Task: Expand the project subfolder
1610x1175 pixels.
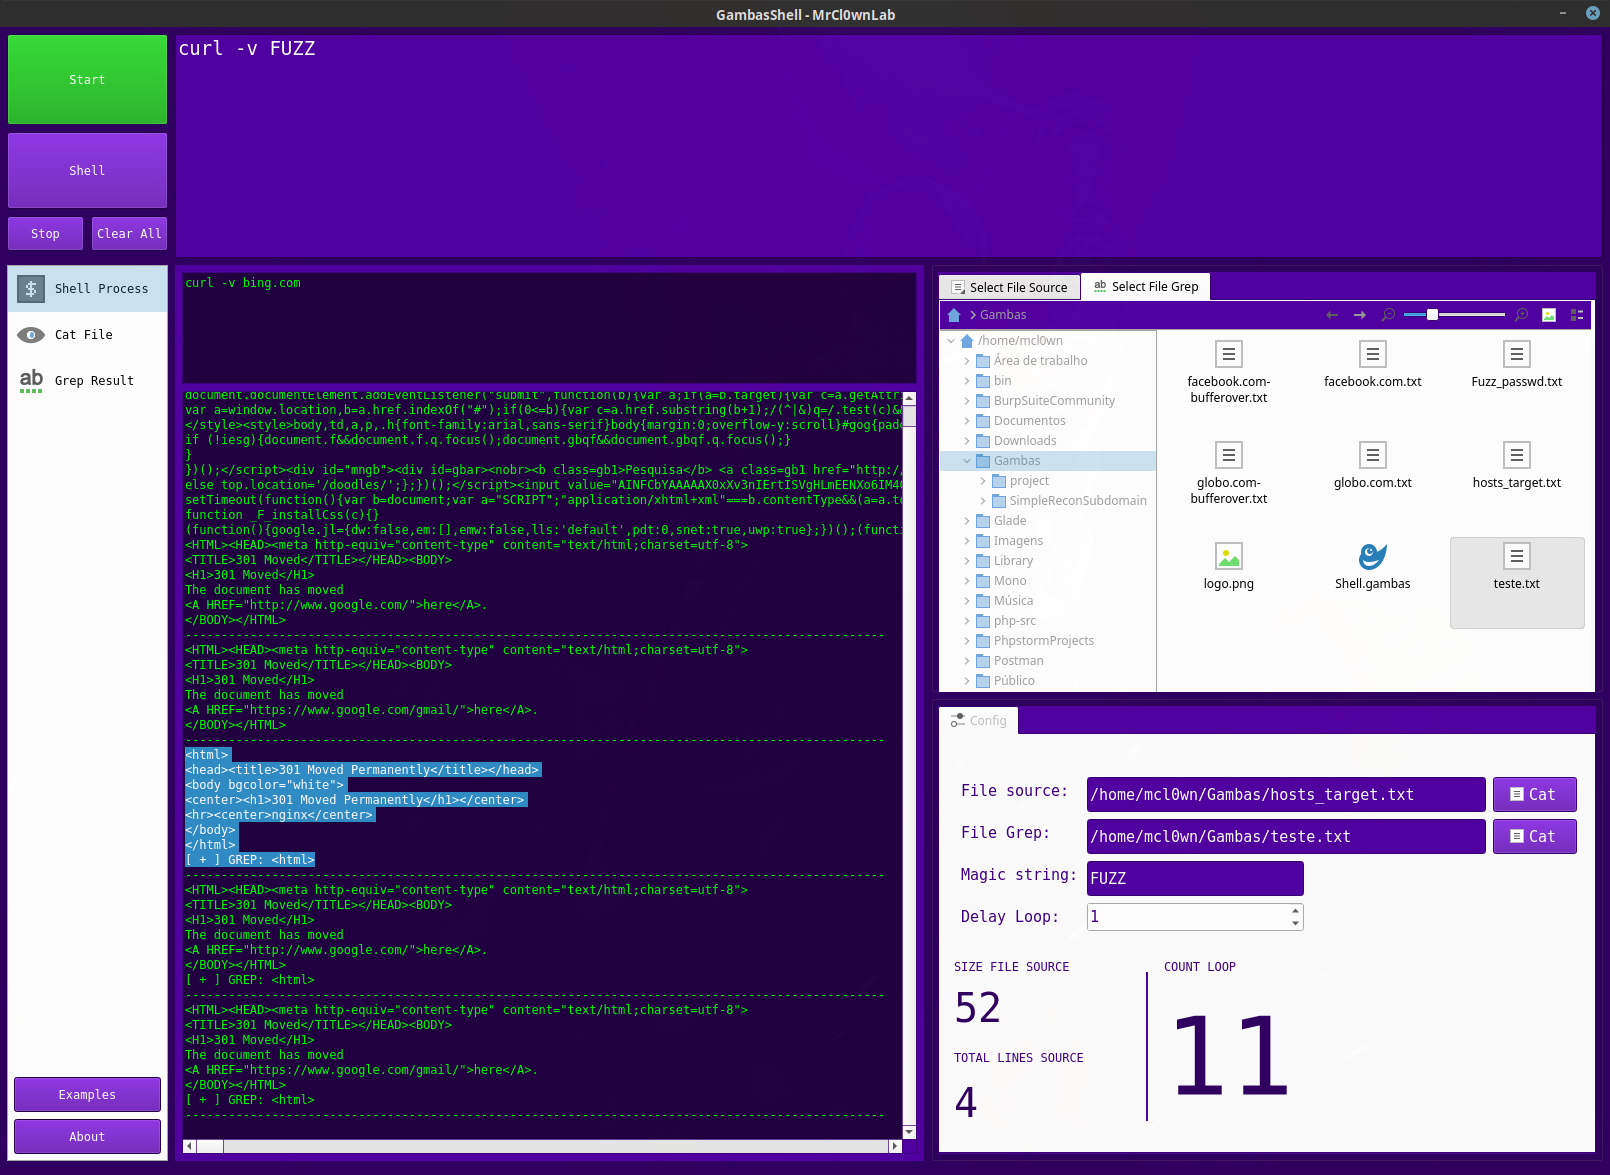Action: pos(983,481)
